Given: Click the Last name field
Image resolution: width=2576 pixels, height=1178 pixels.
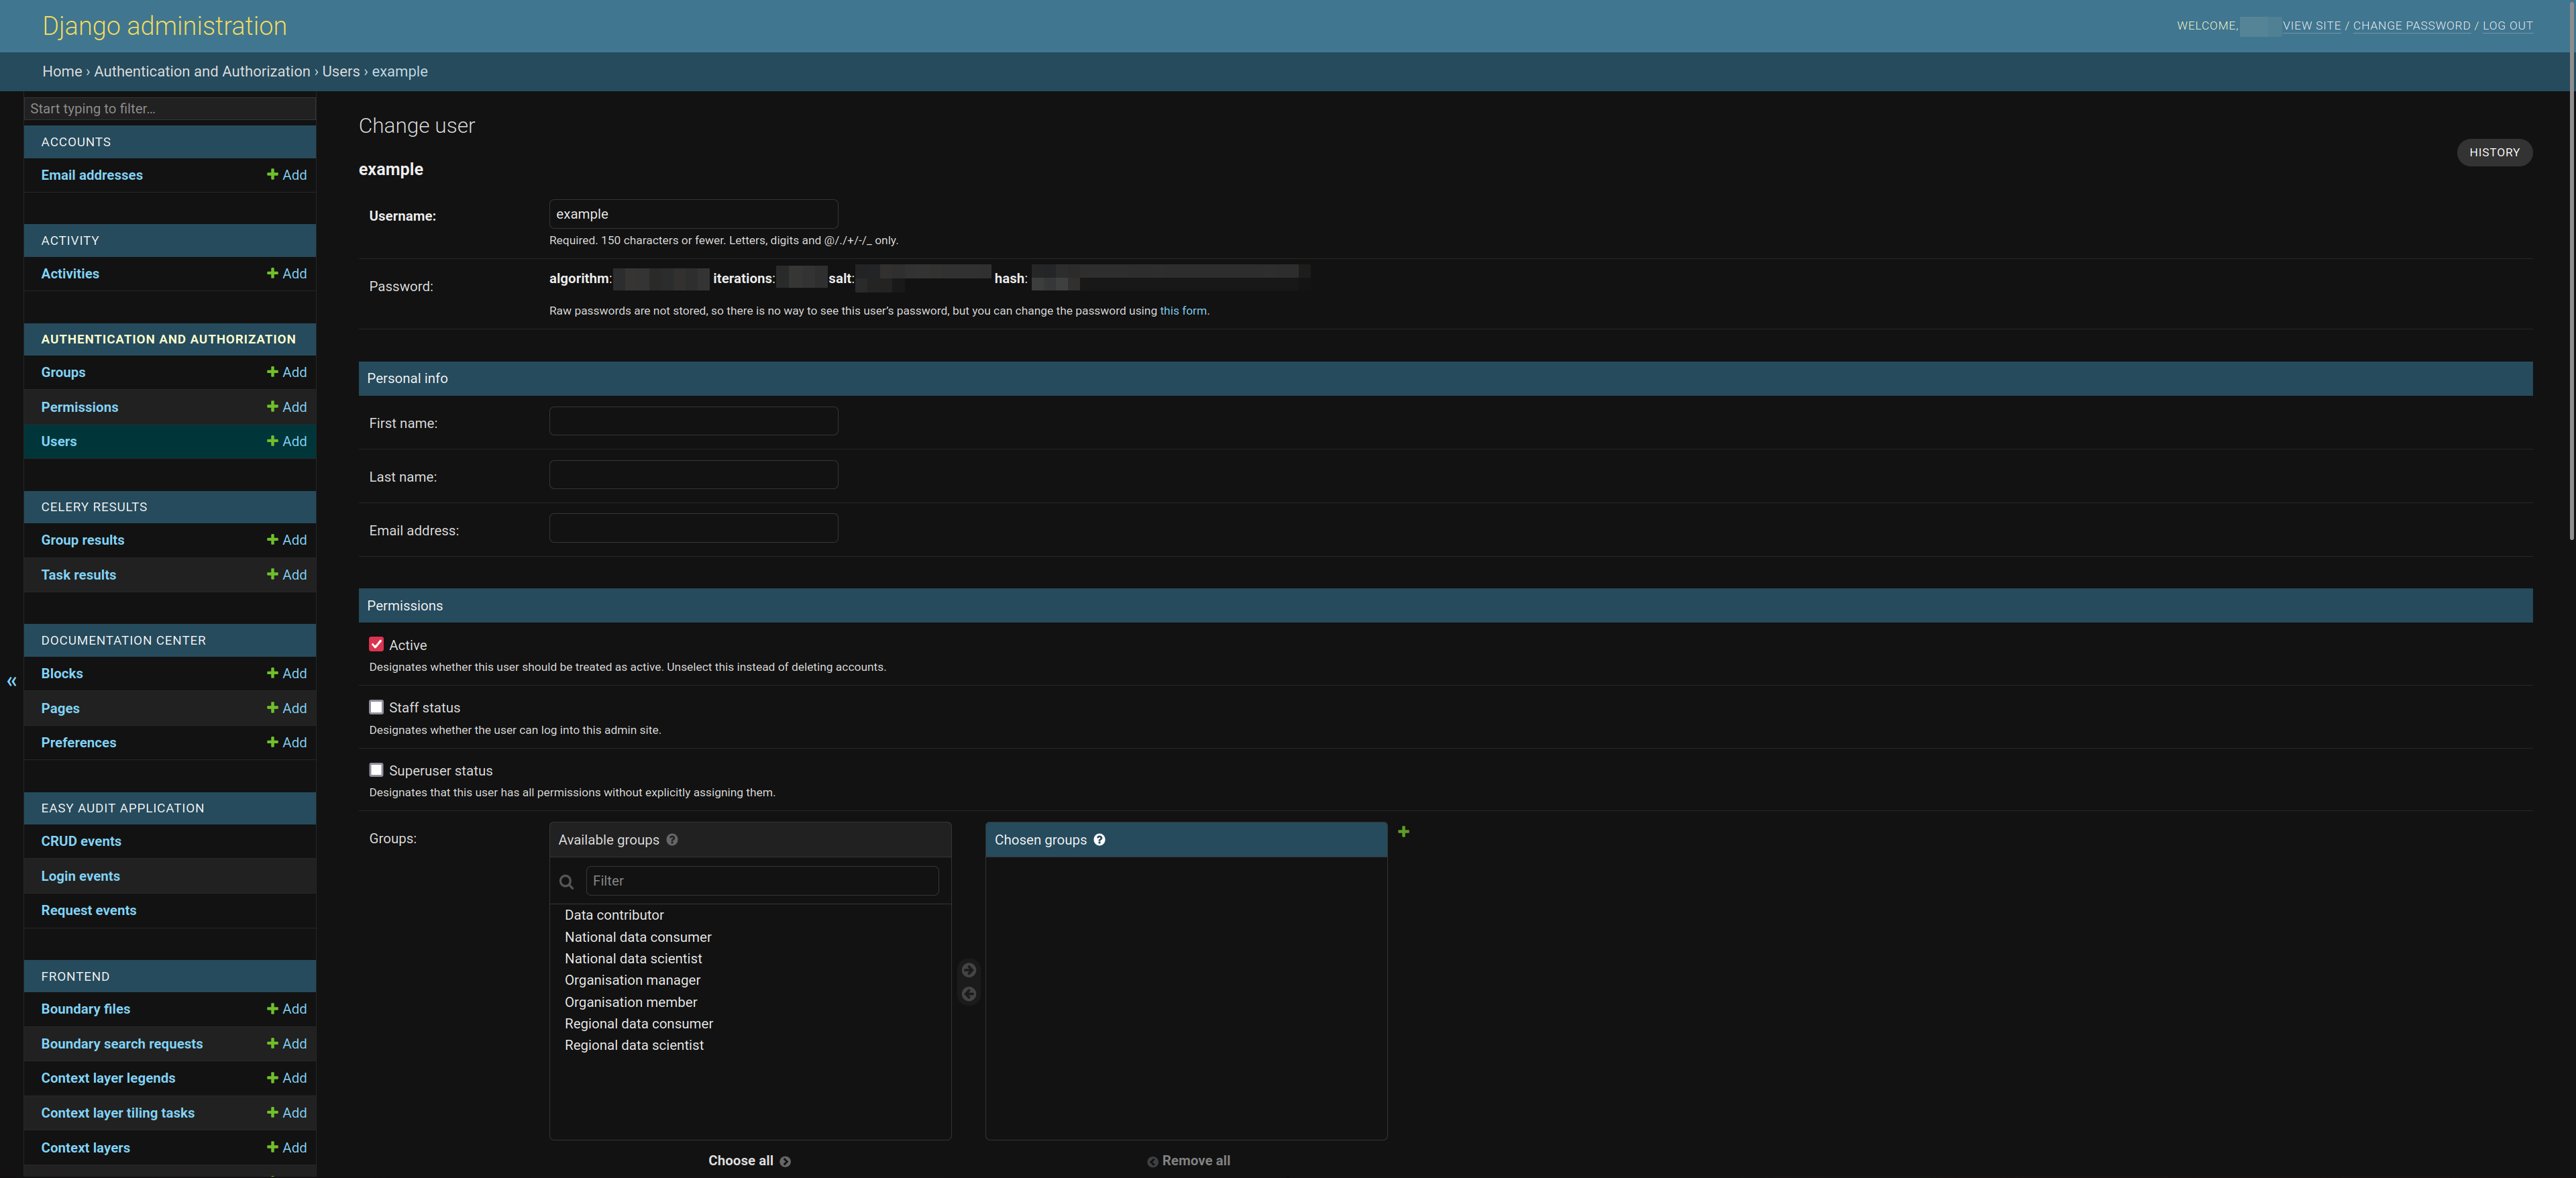Looking at the screenshot, I should pos(693,475).
